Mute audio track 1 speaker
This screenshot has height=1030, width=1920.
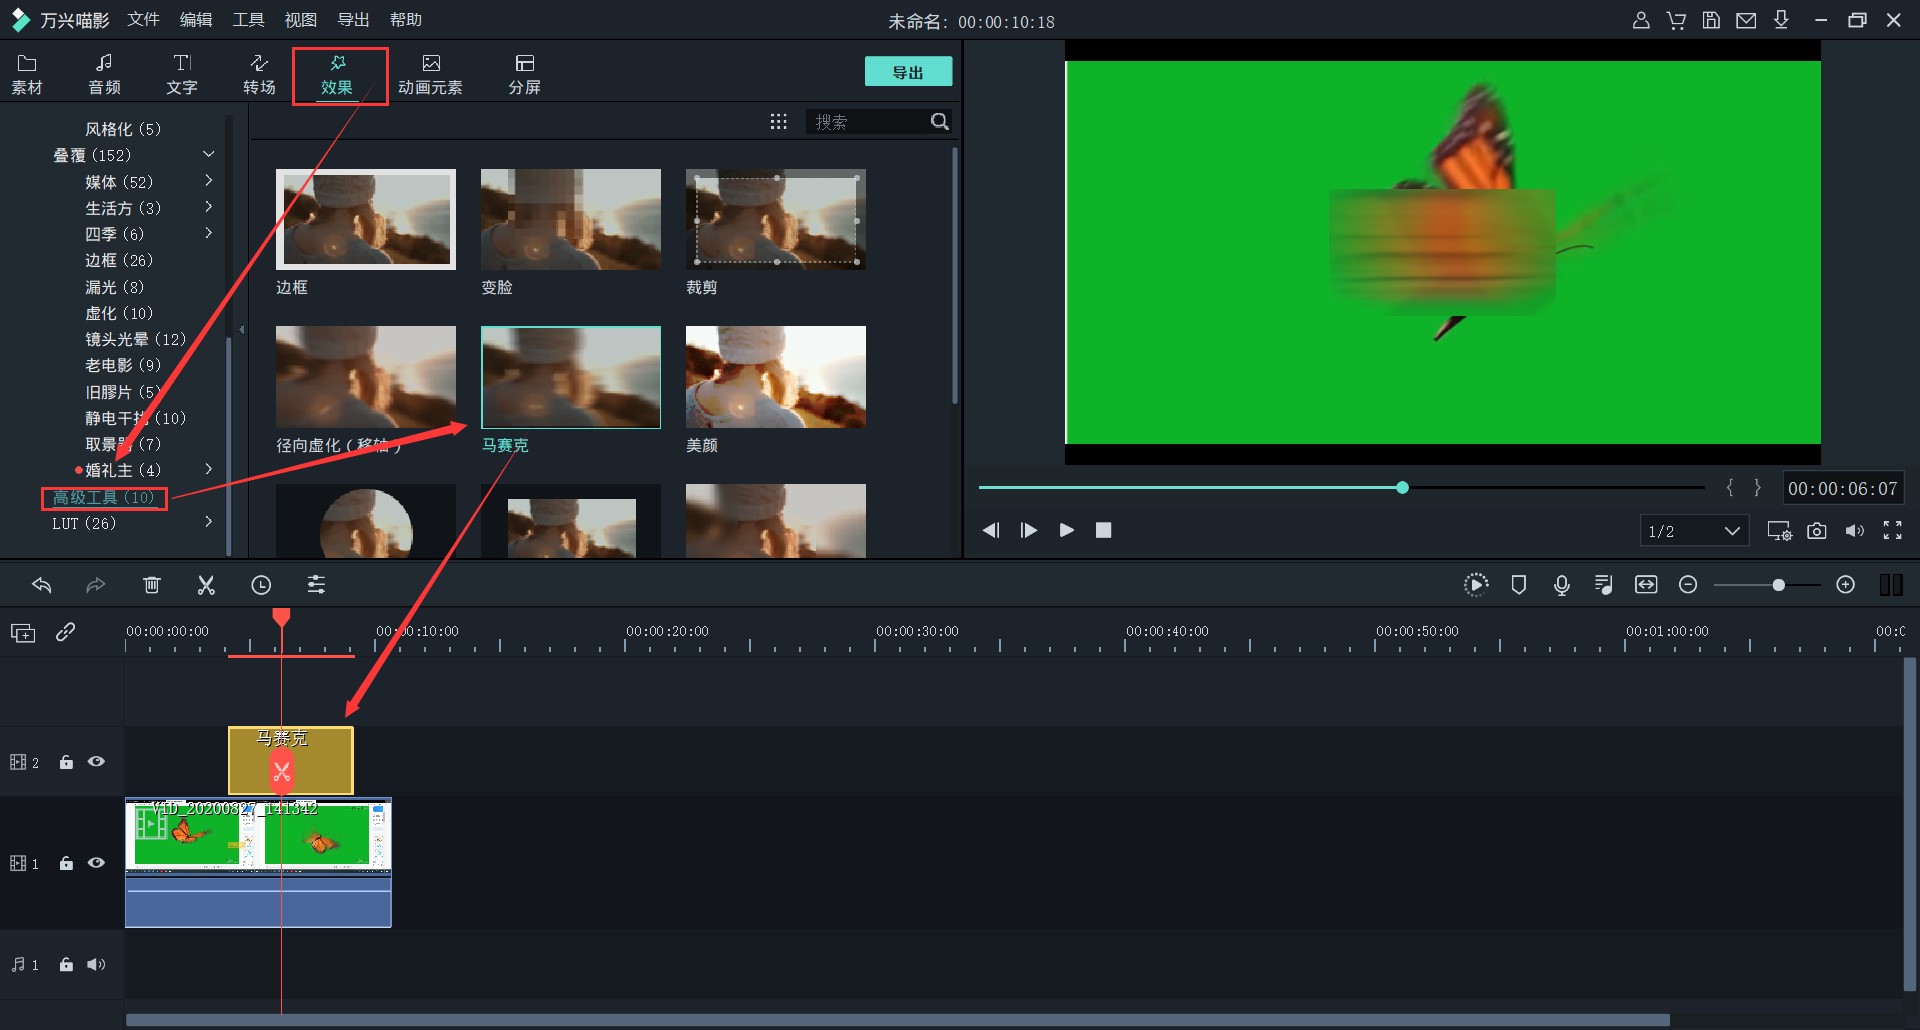click(96, 965)
